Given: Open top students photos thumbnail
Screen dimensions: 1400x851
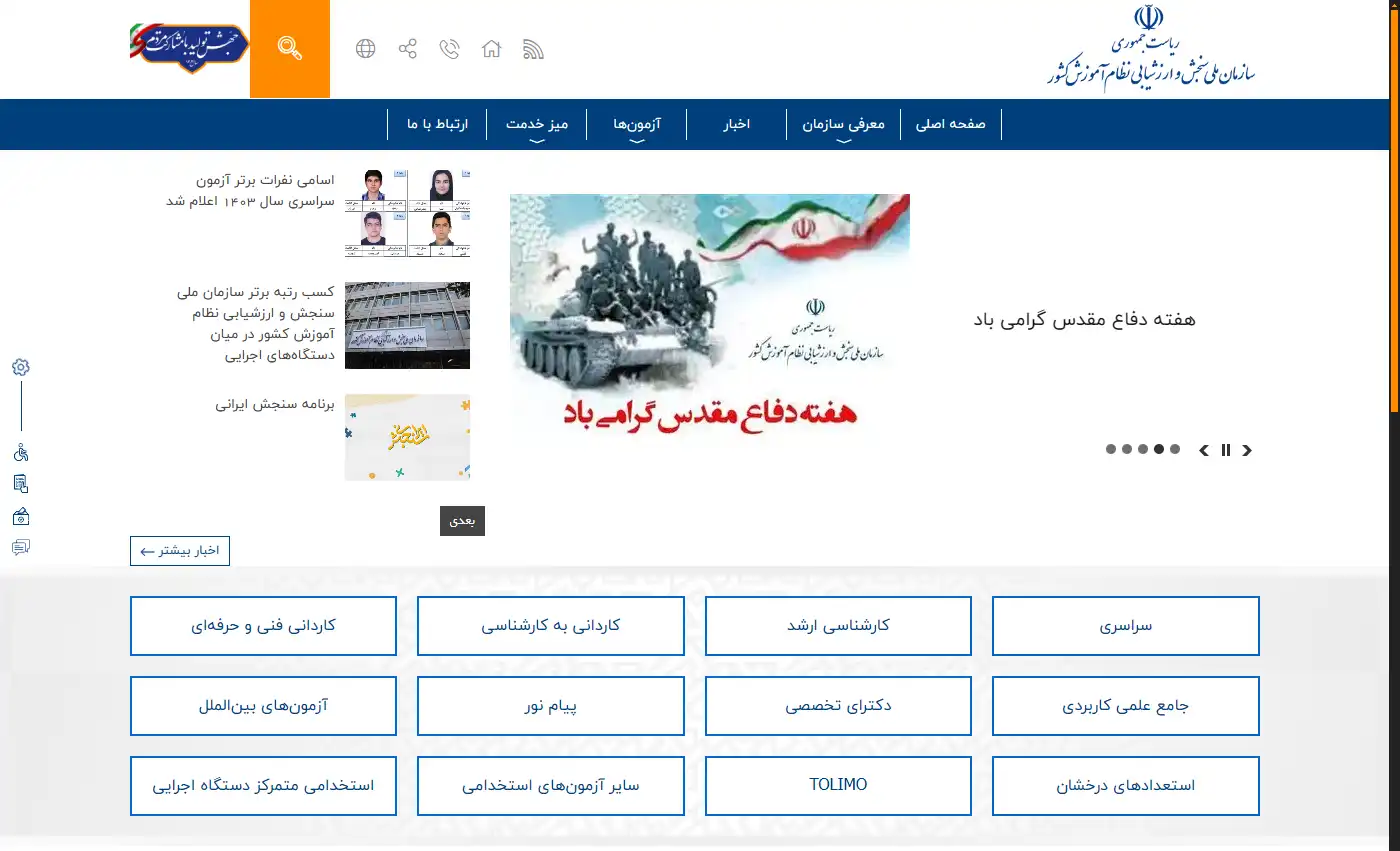Looking at the screenshot, I should [407, 213].
